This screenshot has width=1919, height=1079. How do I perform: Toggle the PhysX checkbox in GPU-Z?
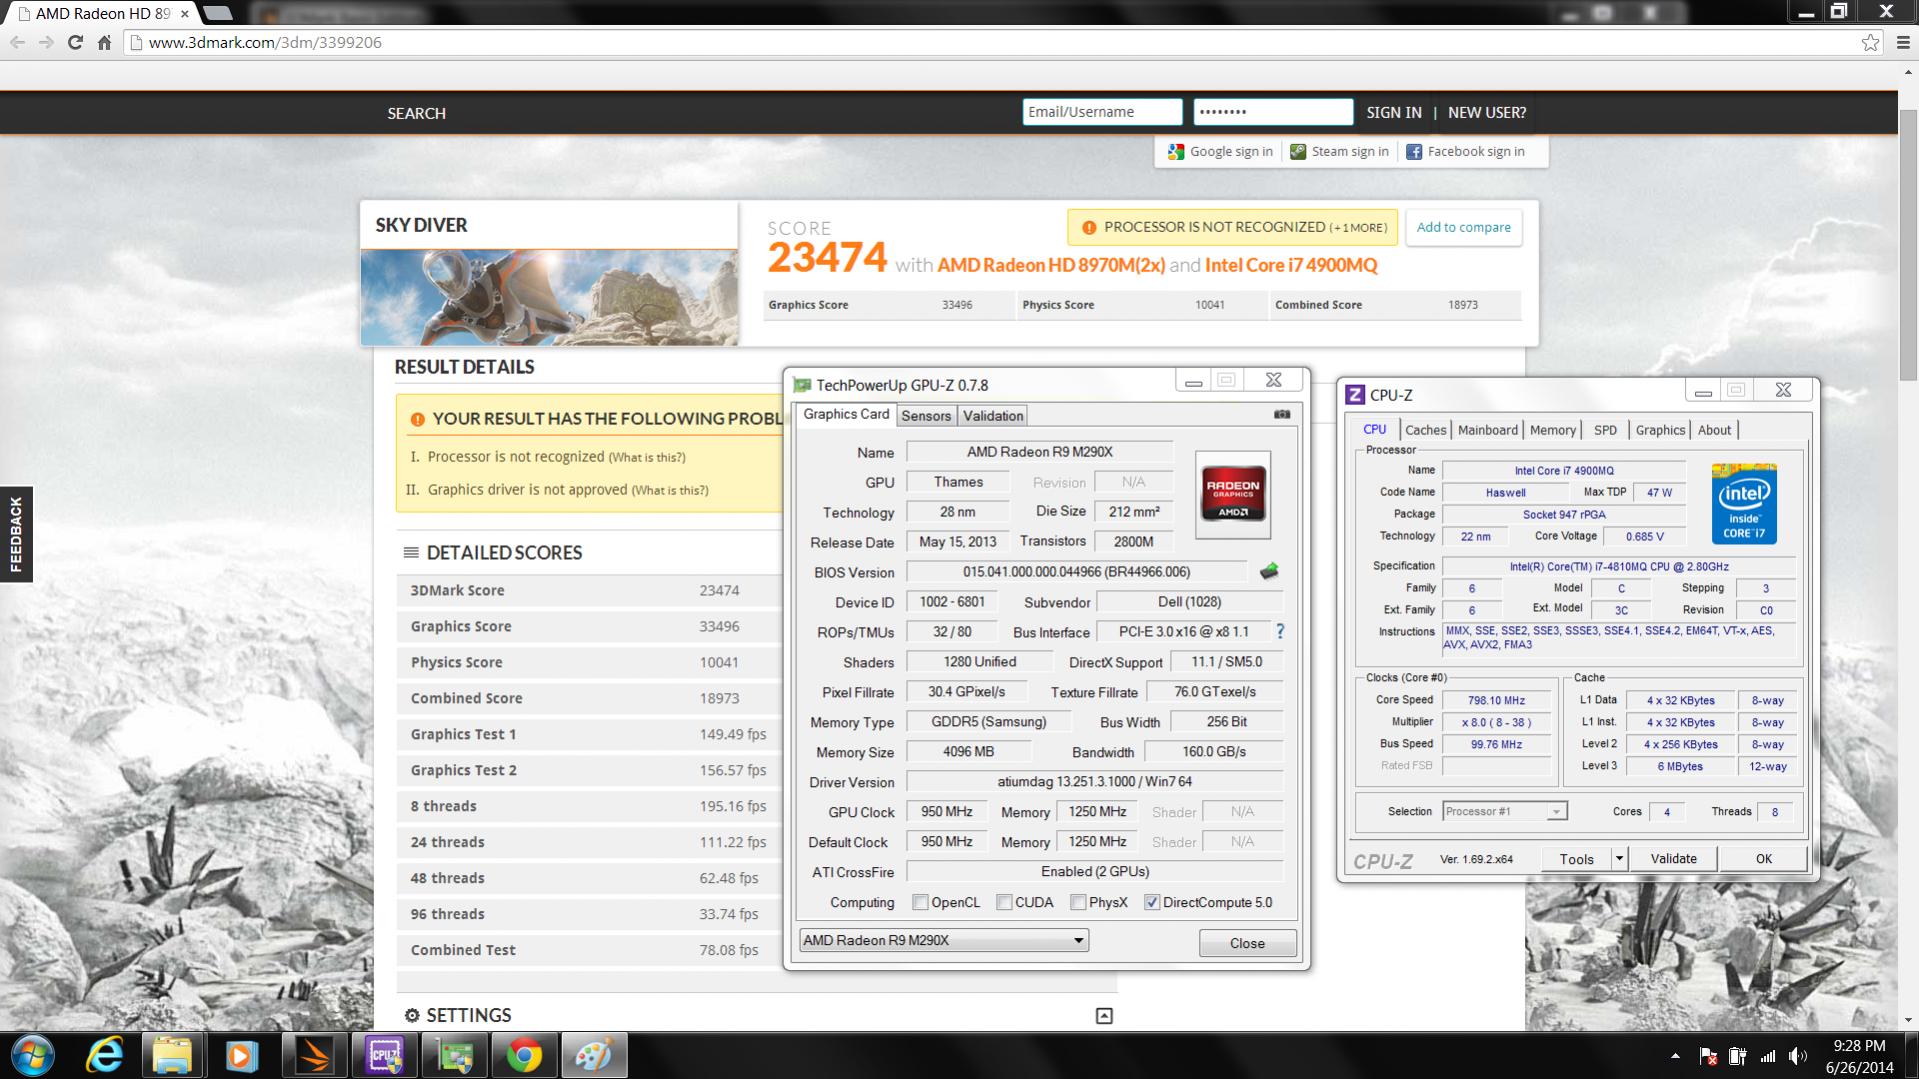point(1078,902)
